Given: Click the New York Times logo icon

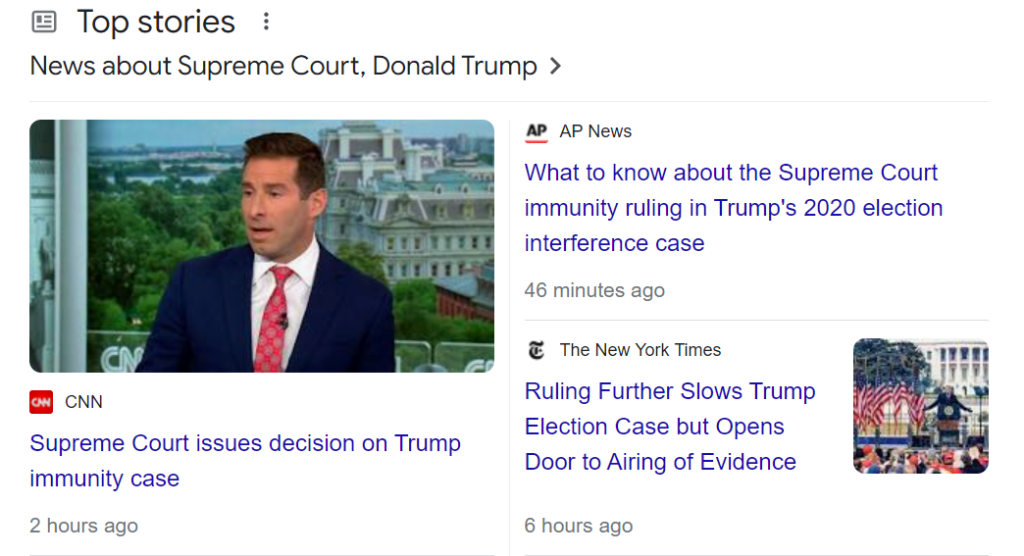Looking at the screenshot, I should pos(537,350).
